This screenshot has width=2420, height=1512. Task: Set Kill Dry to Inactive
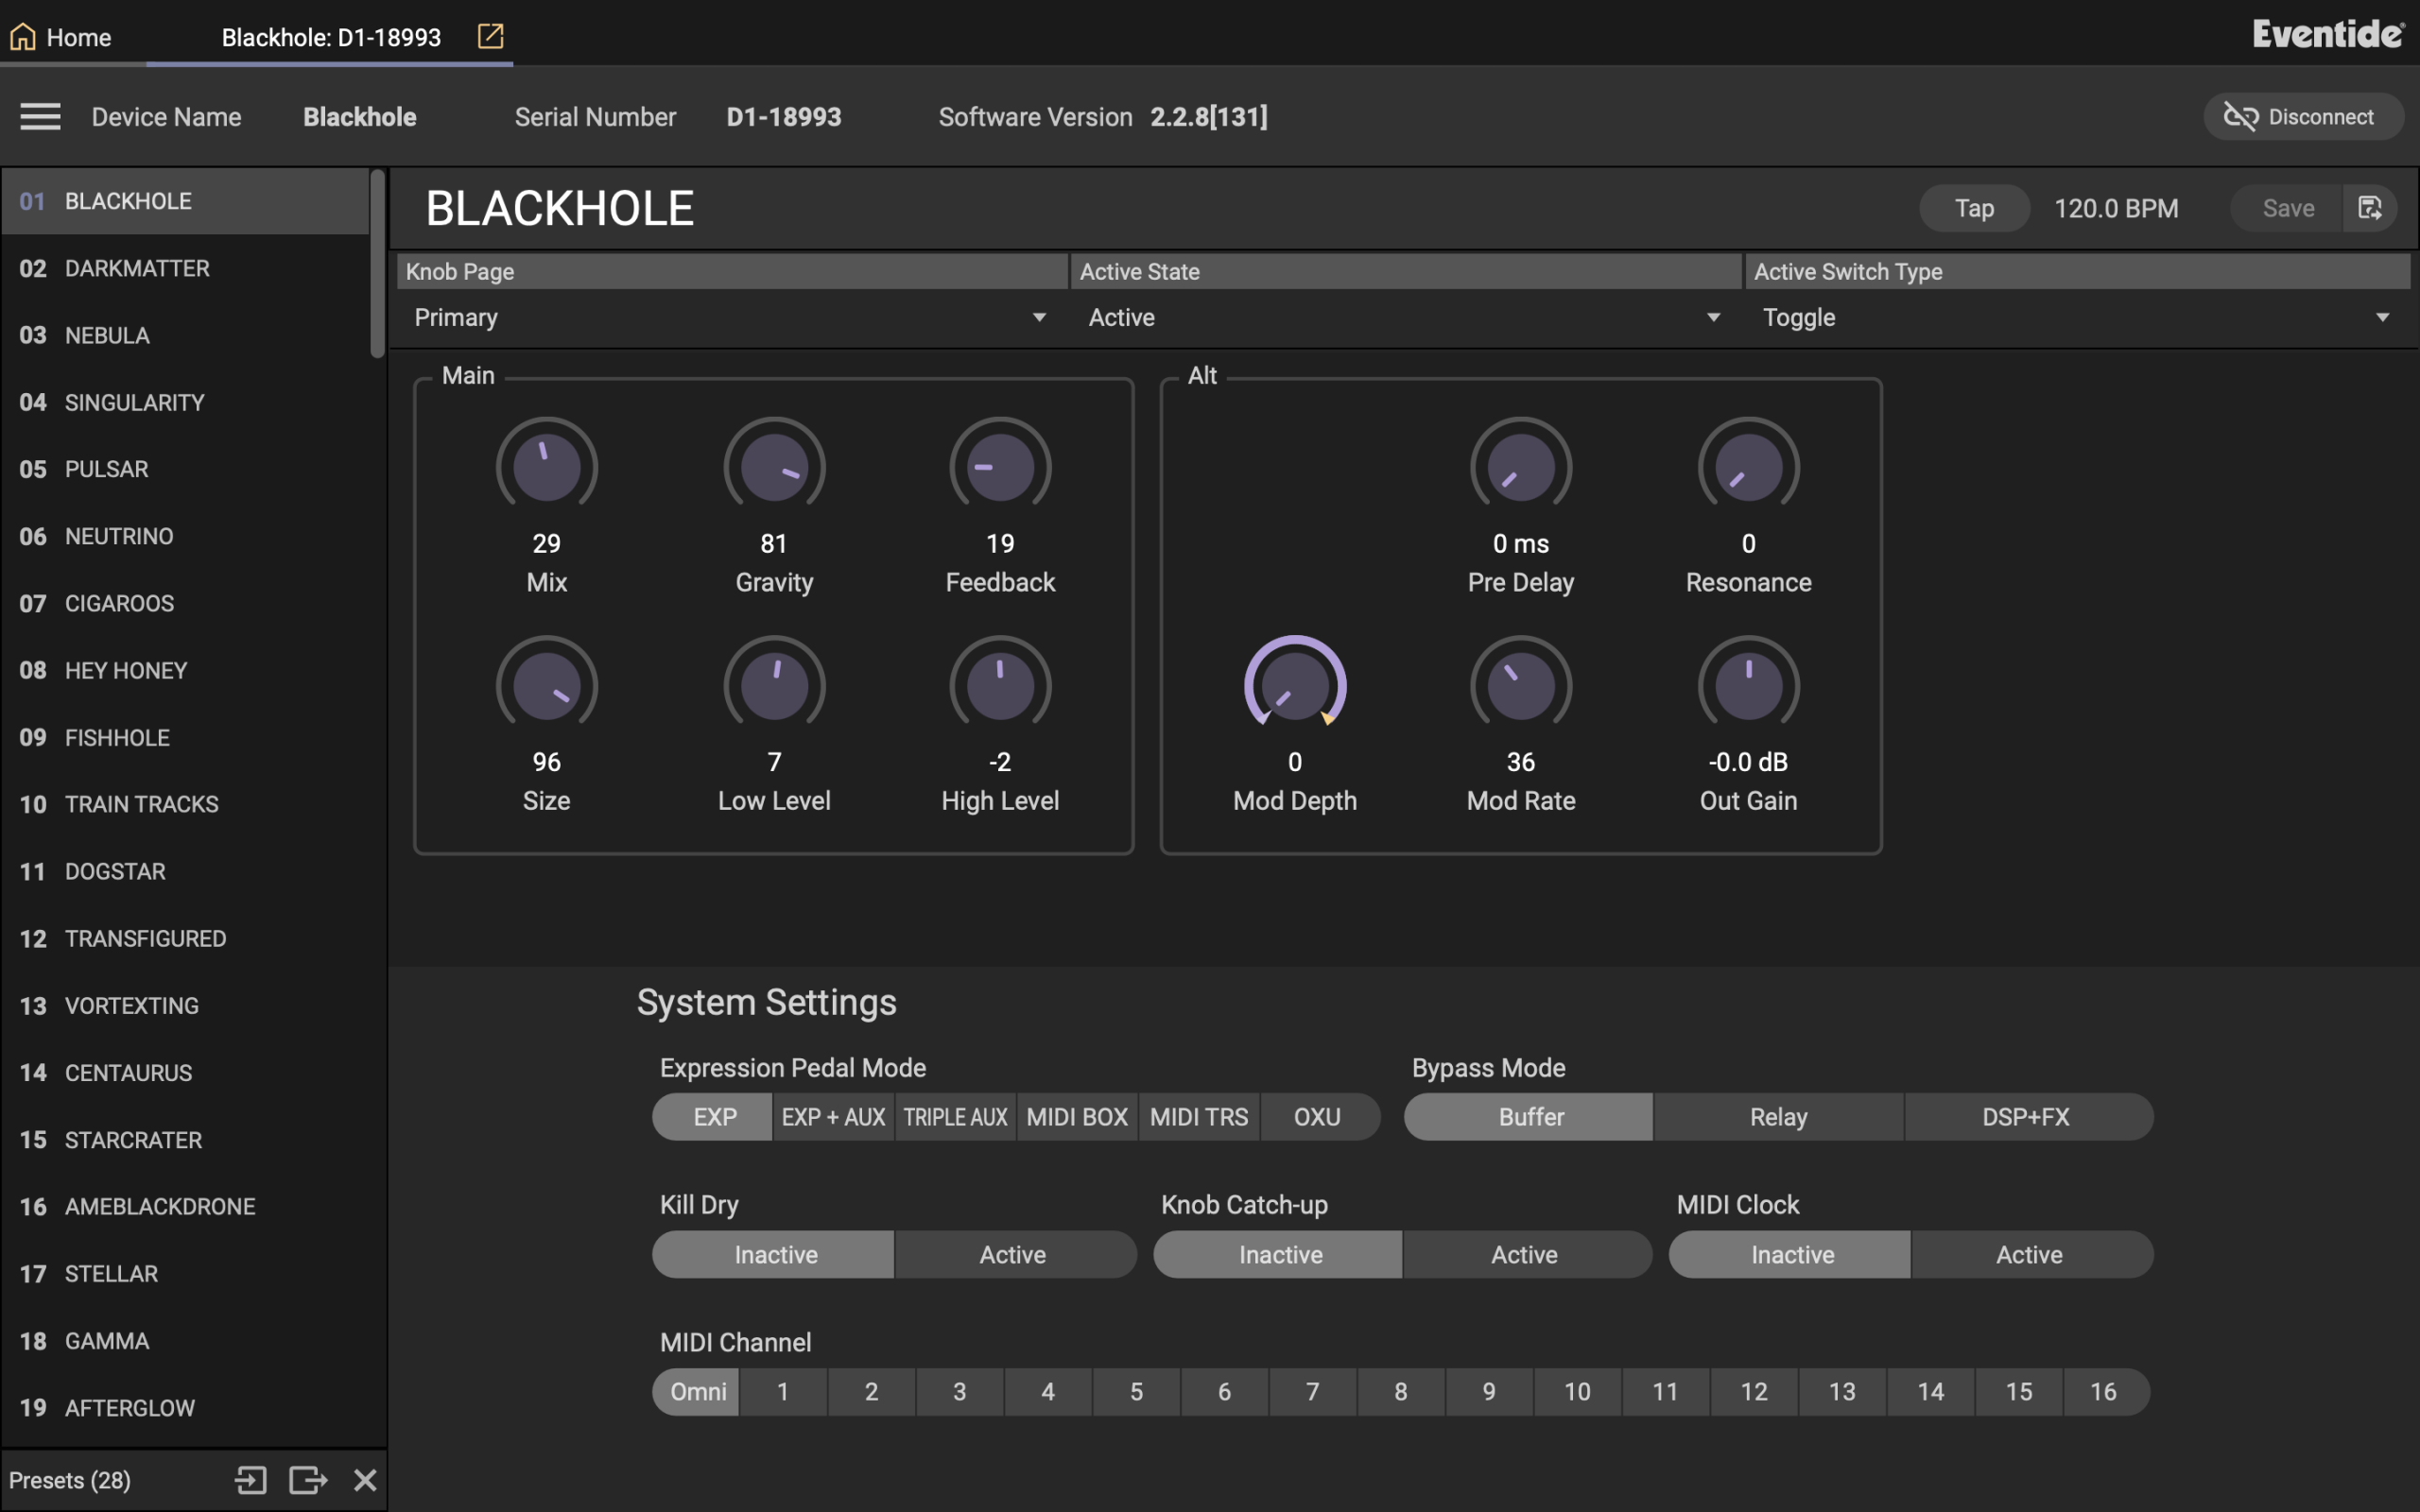tap(774, 1255)
